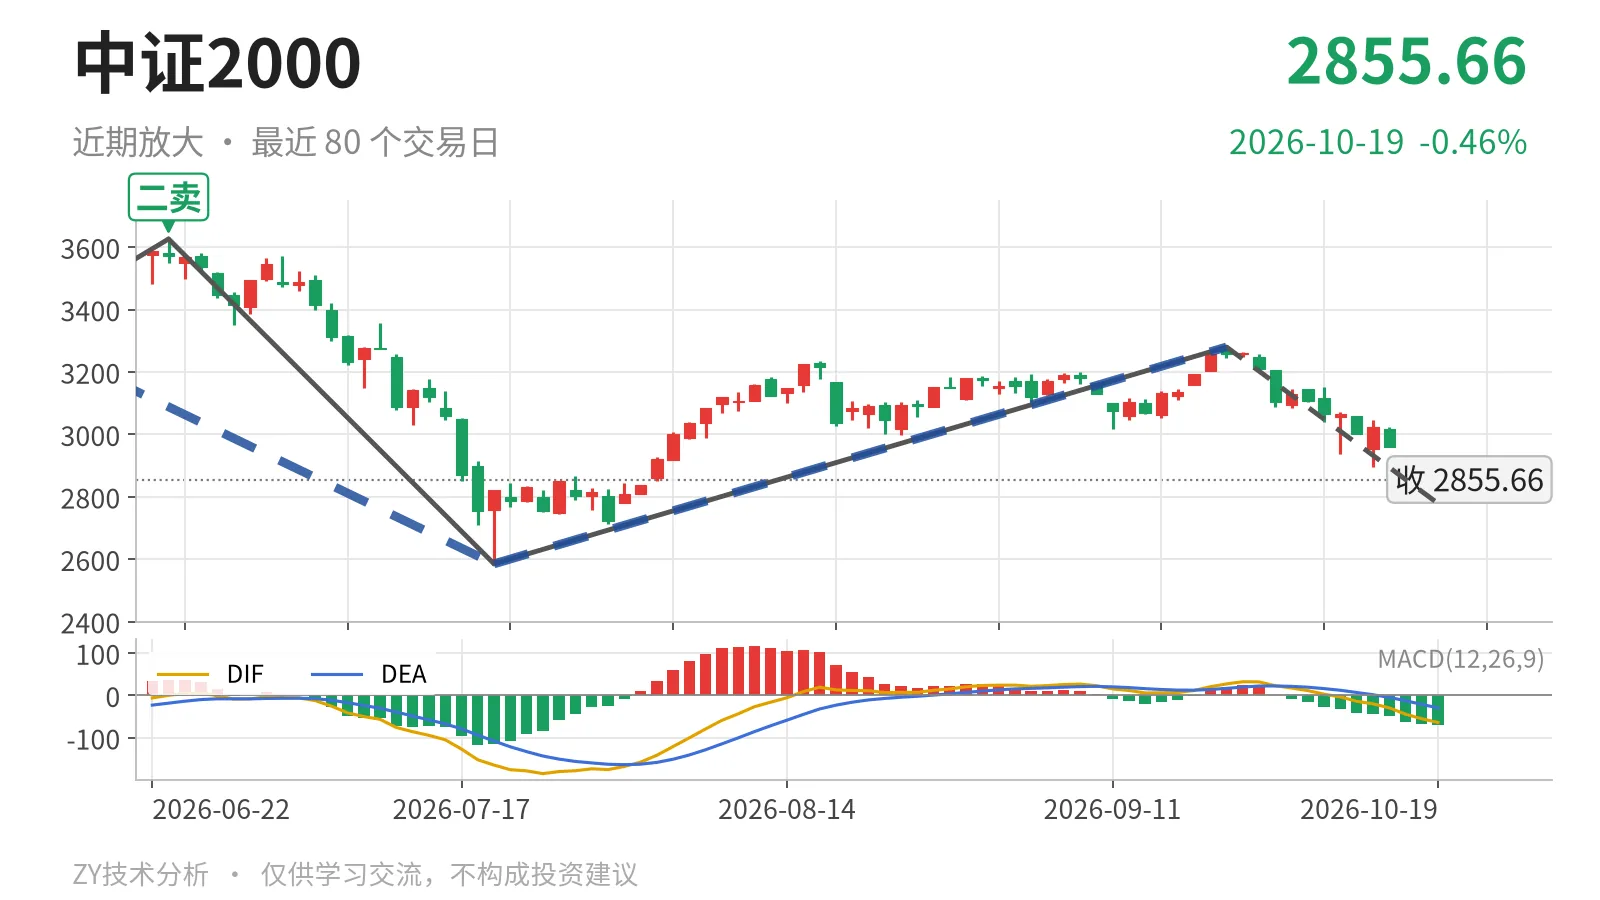Click the 2026-08-14 date axis label

pyautogui.click(x=787, y=809)
